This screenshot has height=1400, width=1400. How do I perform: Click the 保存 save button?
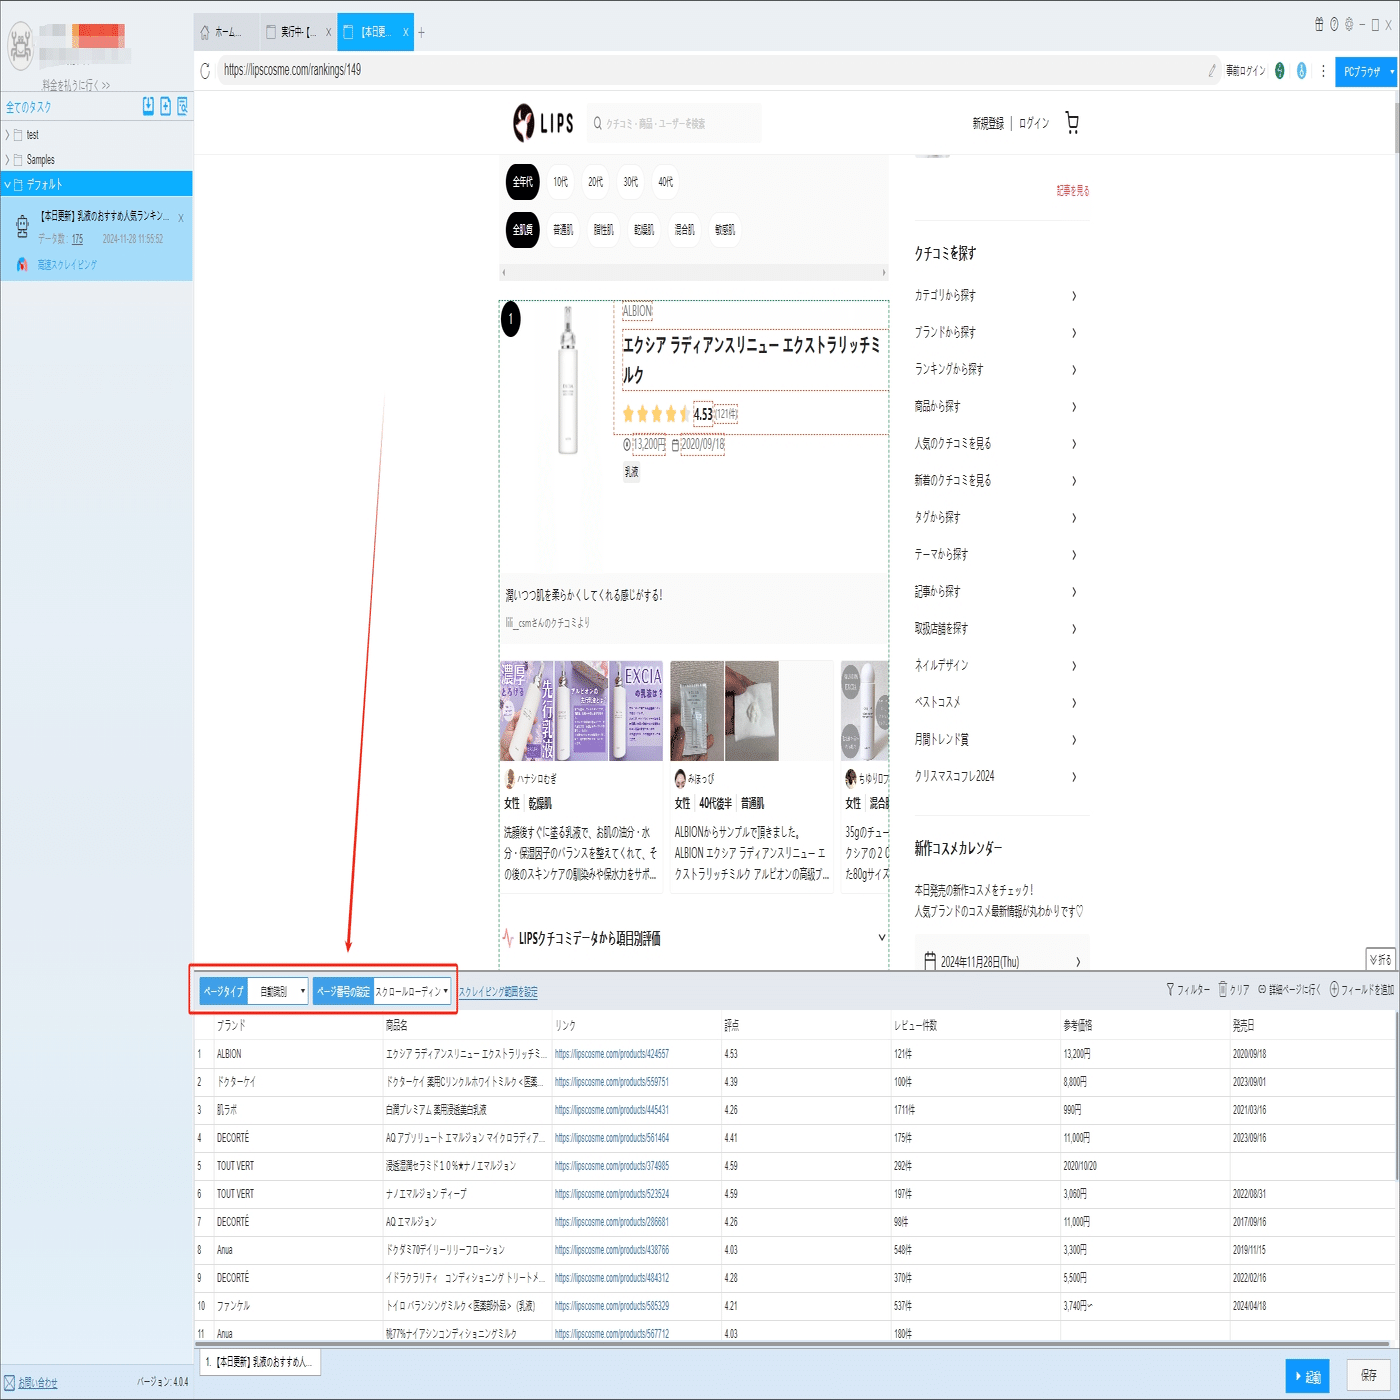(1368, 1376)
